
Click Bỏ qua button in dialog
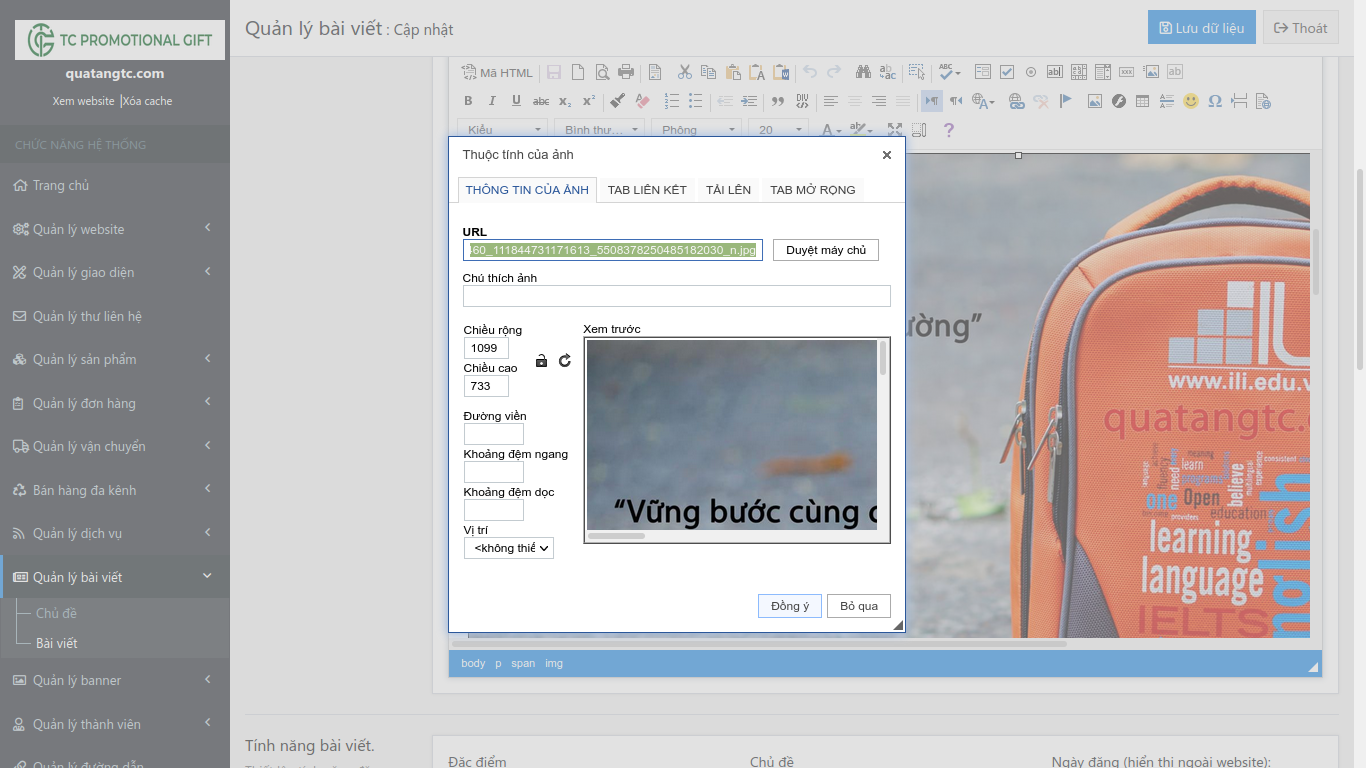(x=859, y=606)
